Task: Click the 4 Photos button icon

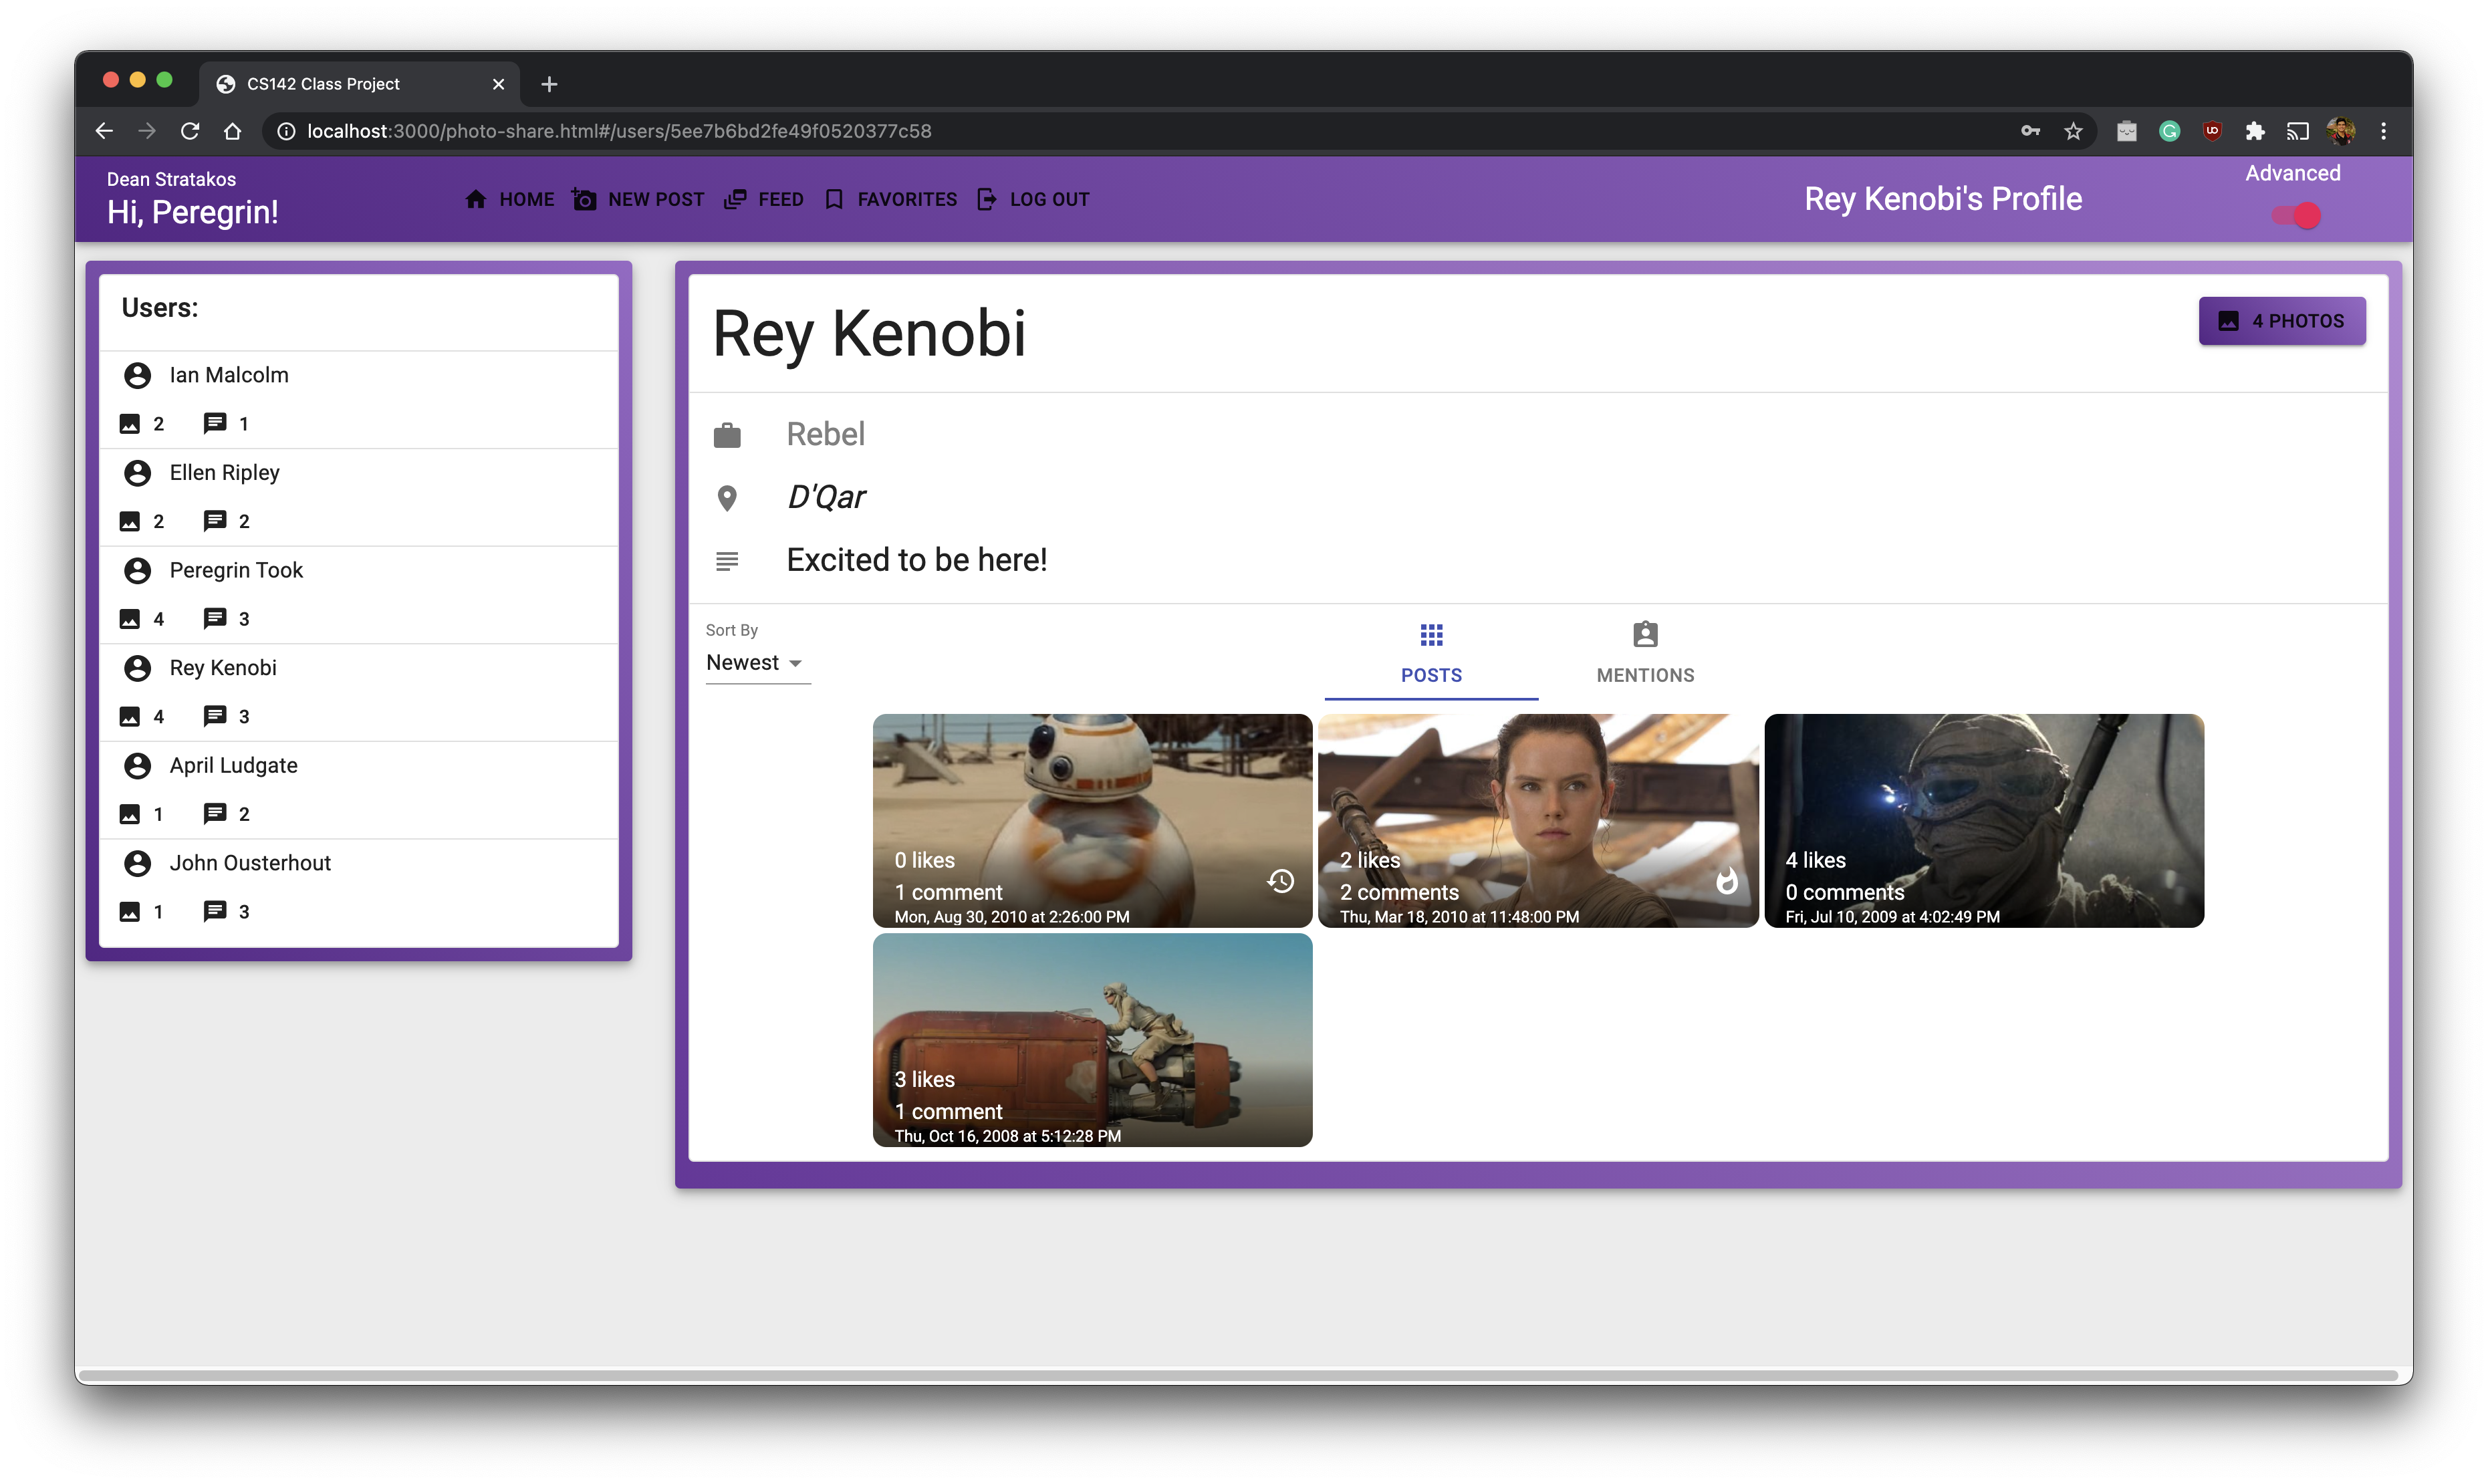Action: click(2229, 320)
